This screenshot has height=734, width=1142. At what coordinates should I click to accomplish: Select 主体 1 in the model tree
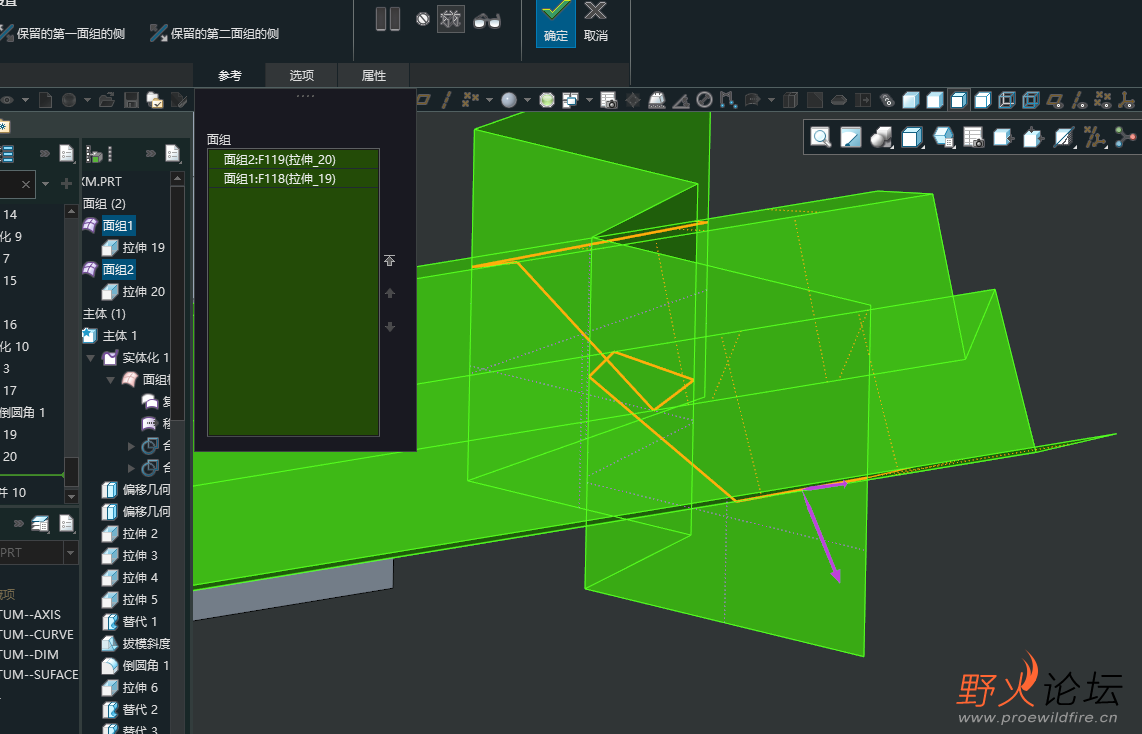coord(110,336)
